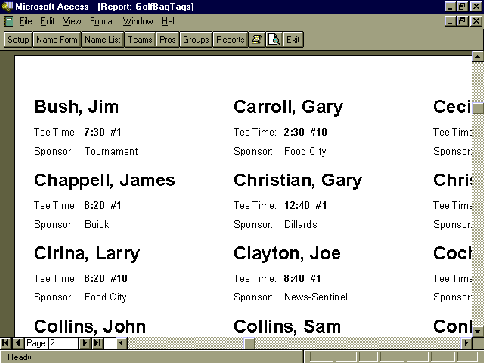Image resolution: width=484 pixels, height=363 pixels.
Task: Click the Microsoft Access title bar icon
Action: point(7,6)
